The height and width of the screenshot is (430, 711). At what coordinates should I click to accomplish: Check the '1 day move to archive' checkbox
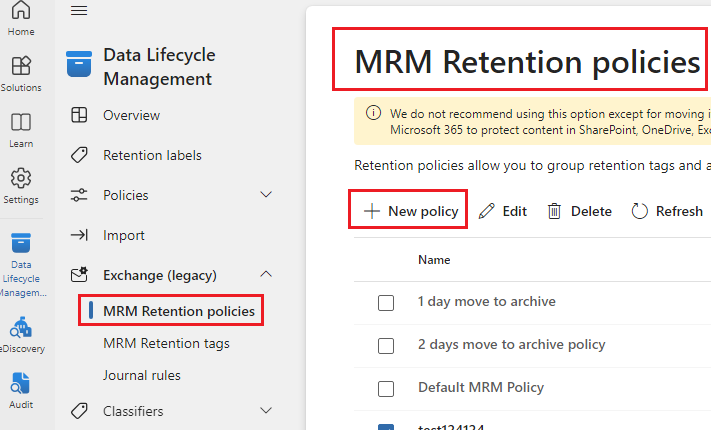pyautogui.click(x=386, y=303)
